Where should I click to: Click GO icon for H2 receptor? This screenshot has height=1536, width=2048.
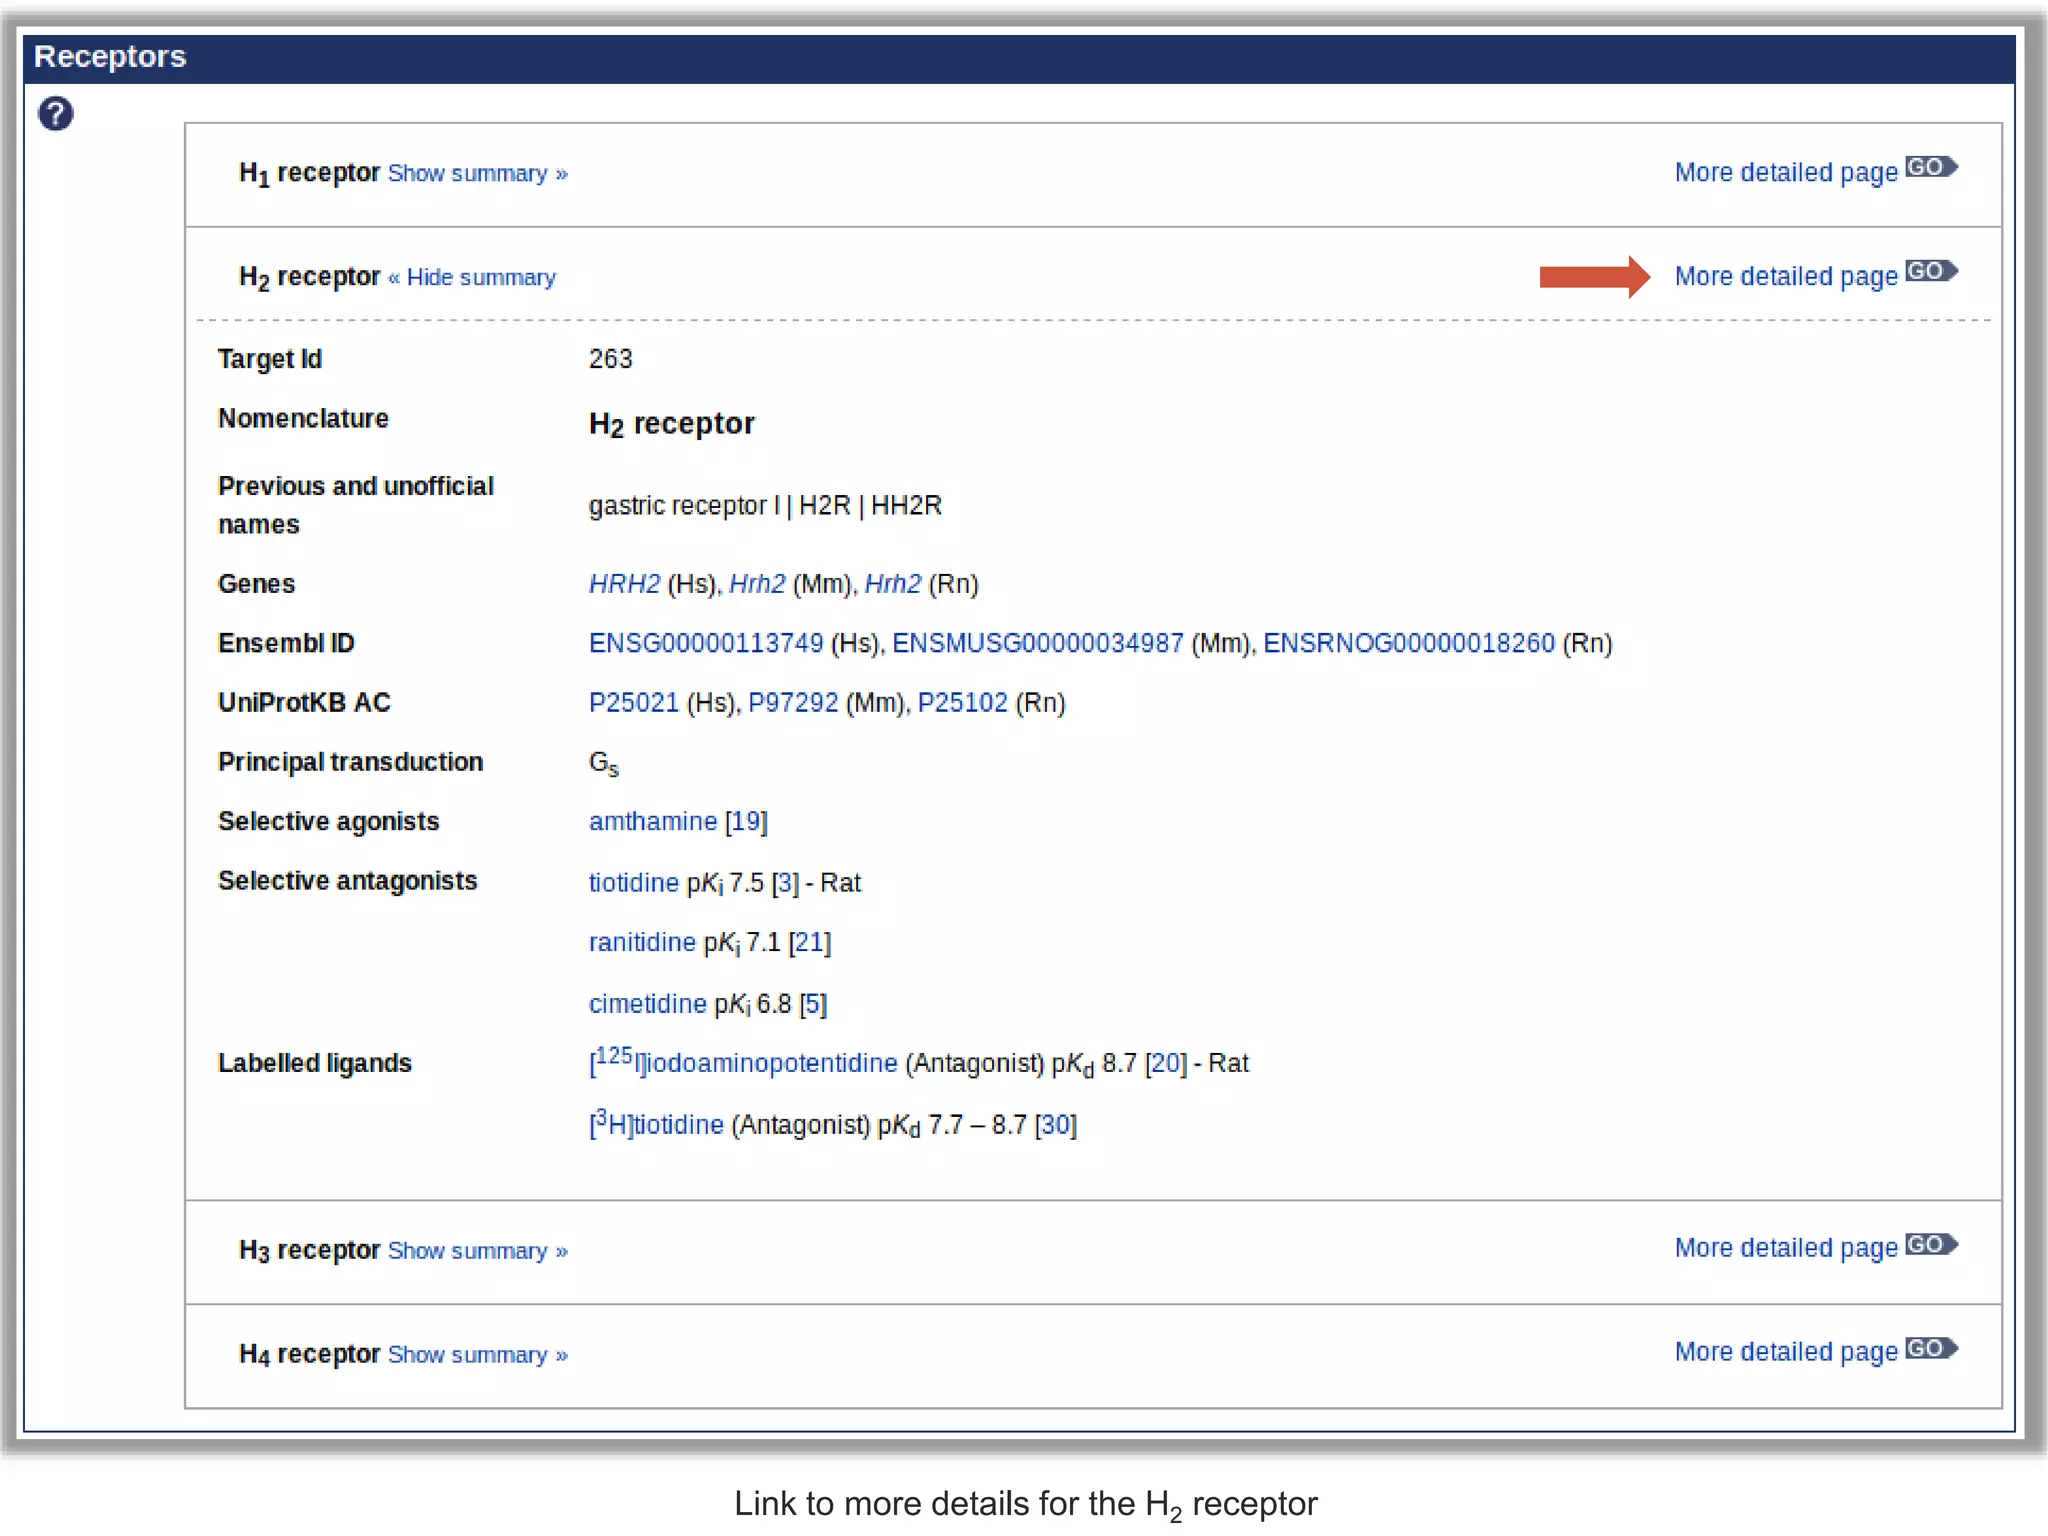tap(1931, 271)
